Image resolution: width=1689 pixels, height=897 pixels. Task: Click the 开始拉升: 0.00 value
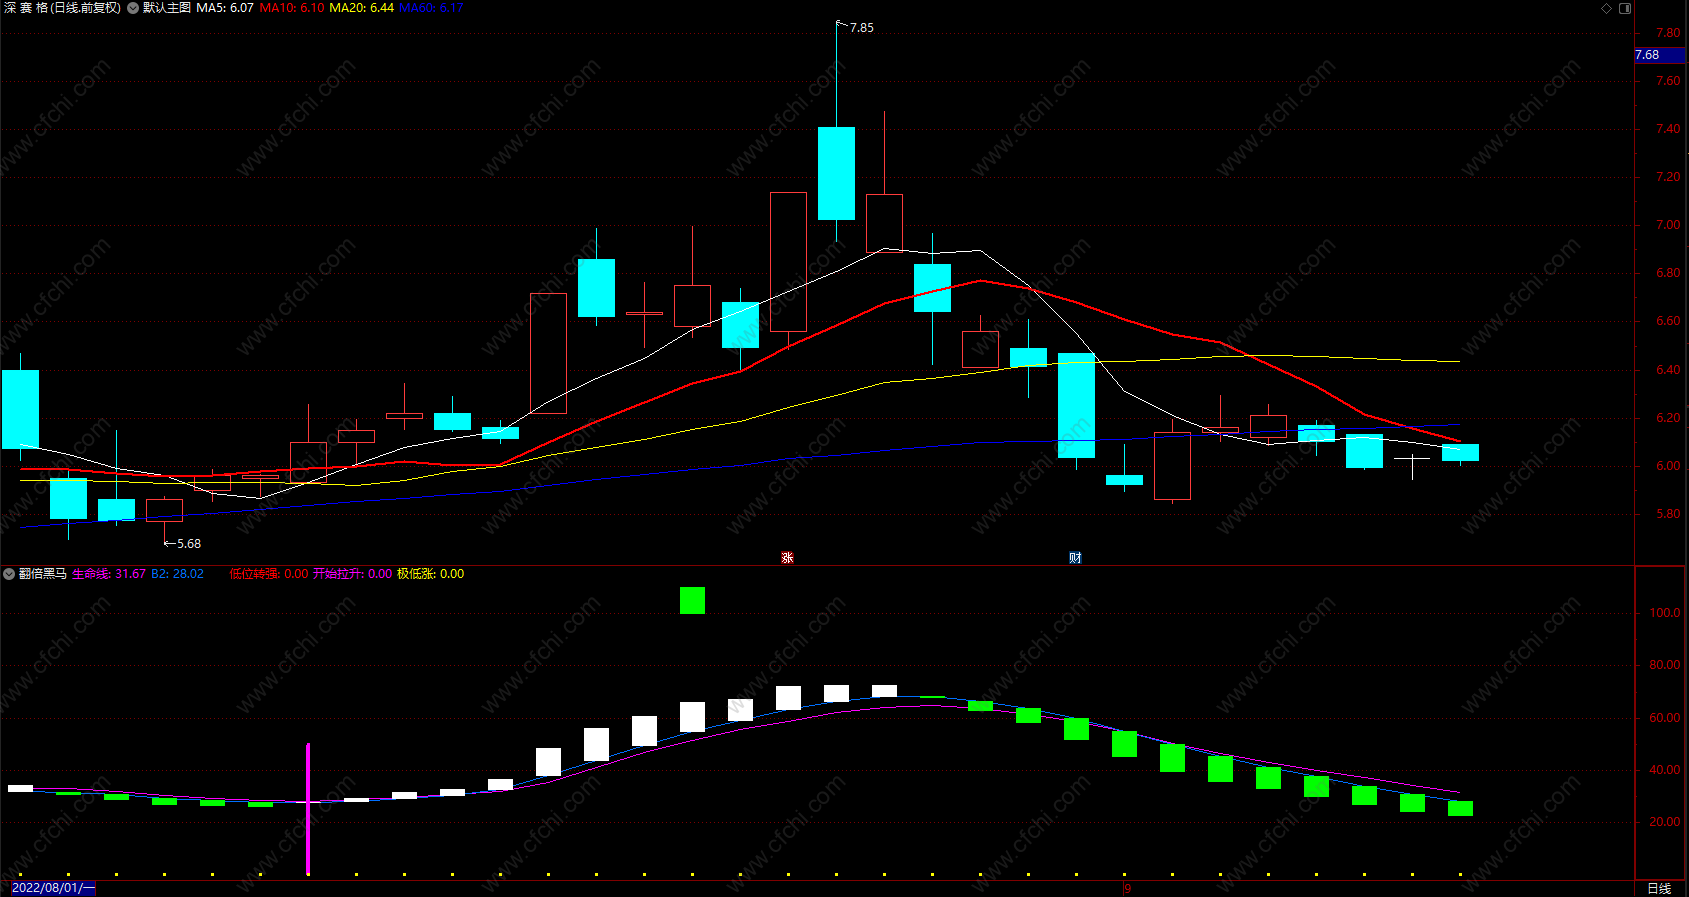click(352, 574)
